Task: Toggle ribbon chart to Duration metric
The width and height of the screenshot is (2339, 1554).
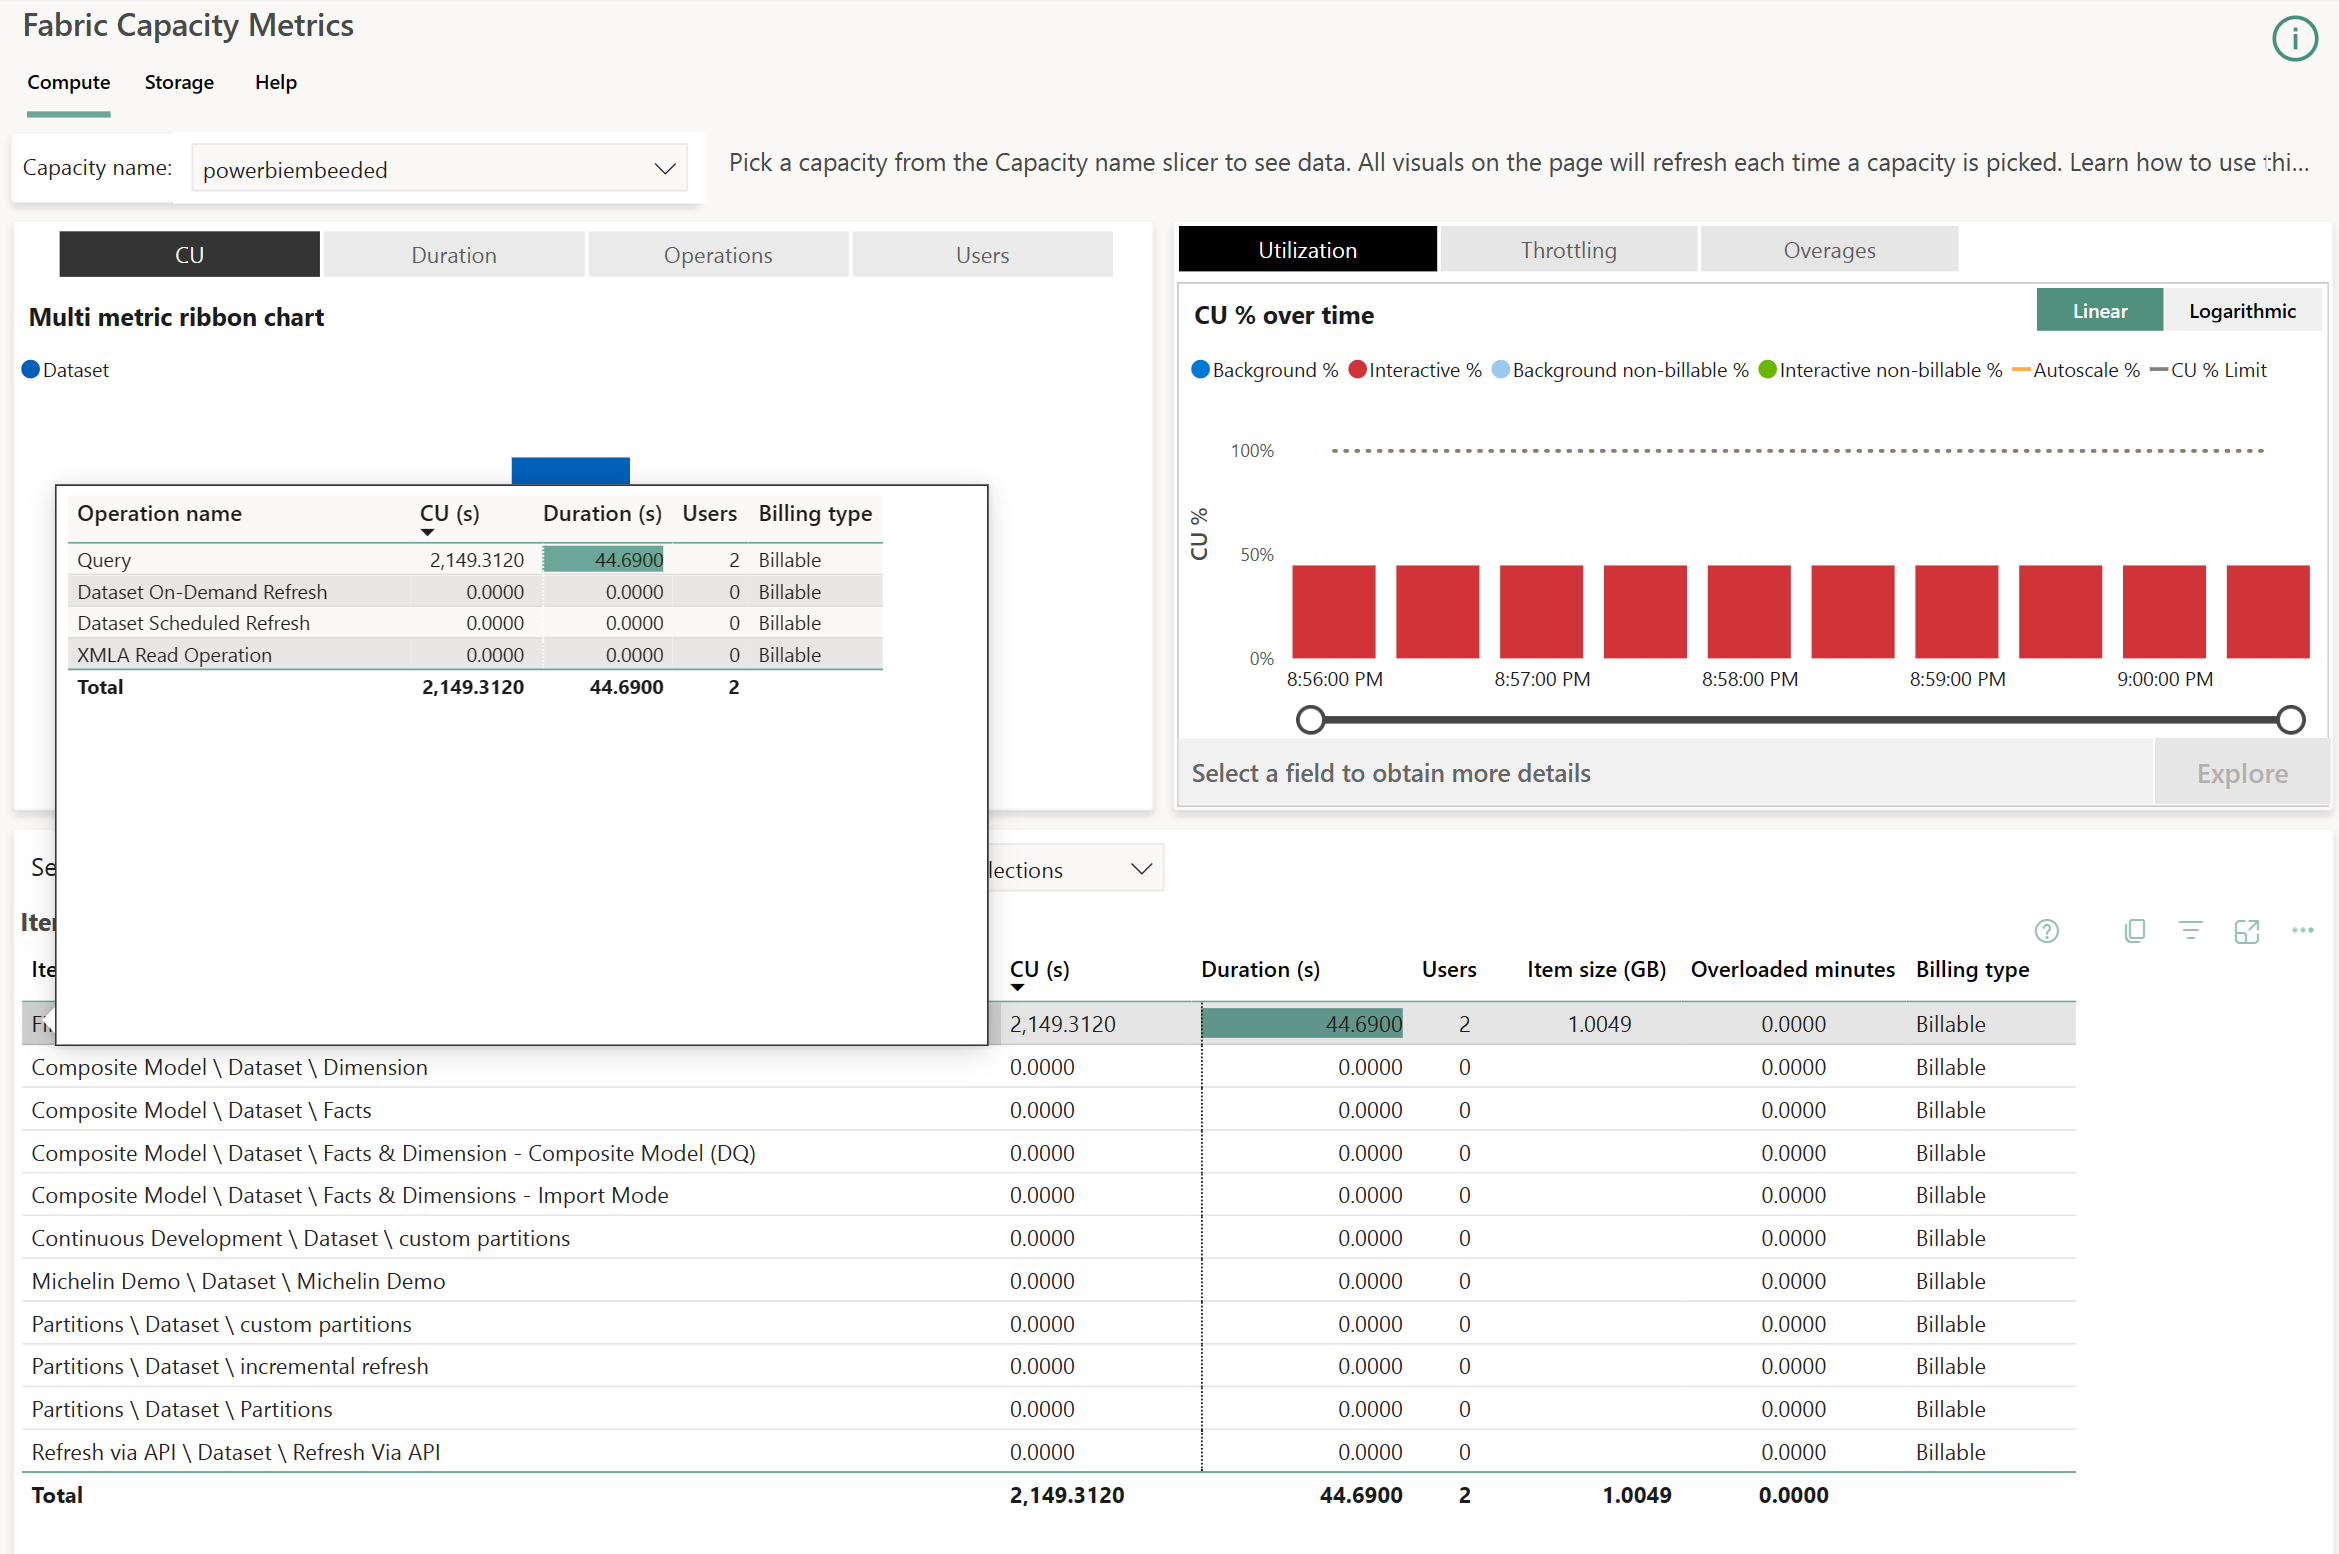Action: click(x=453, y=255)
